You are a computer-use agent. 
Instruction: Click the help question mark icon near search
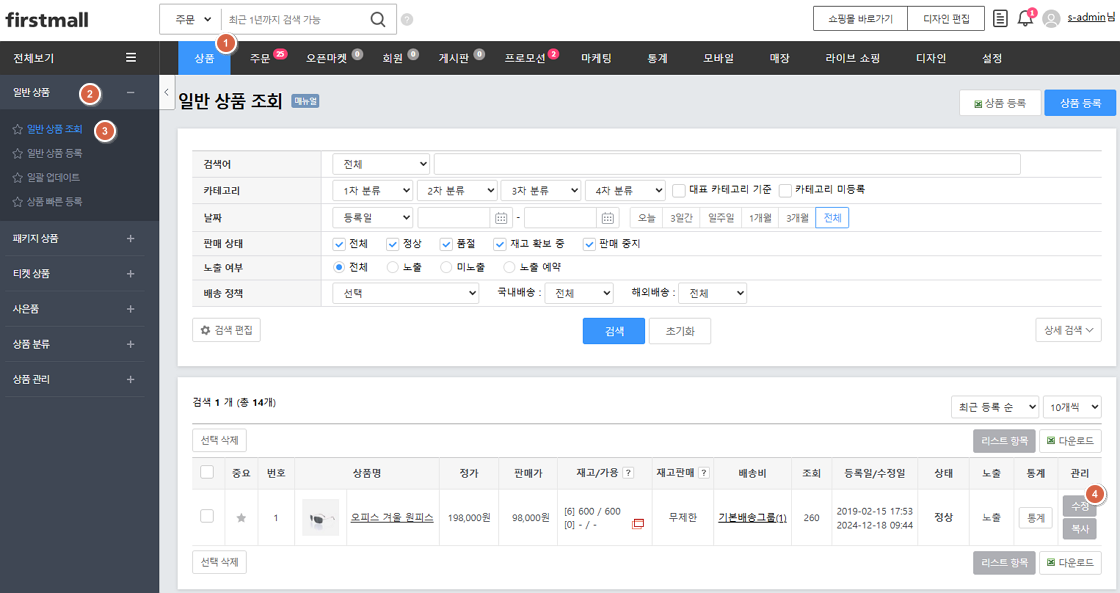click(406, 20)
